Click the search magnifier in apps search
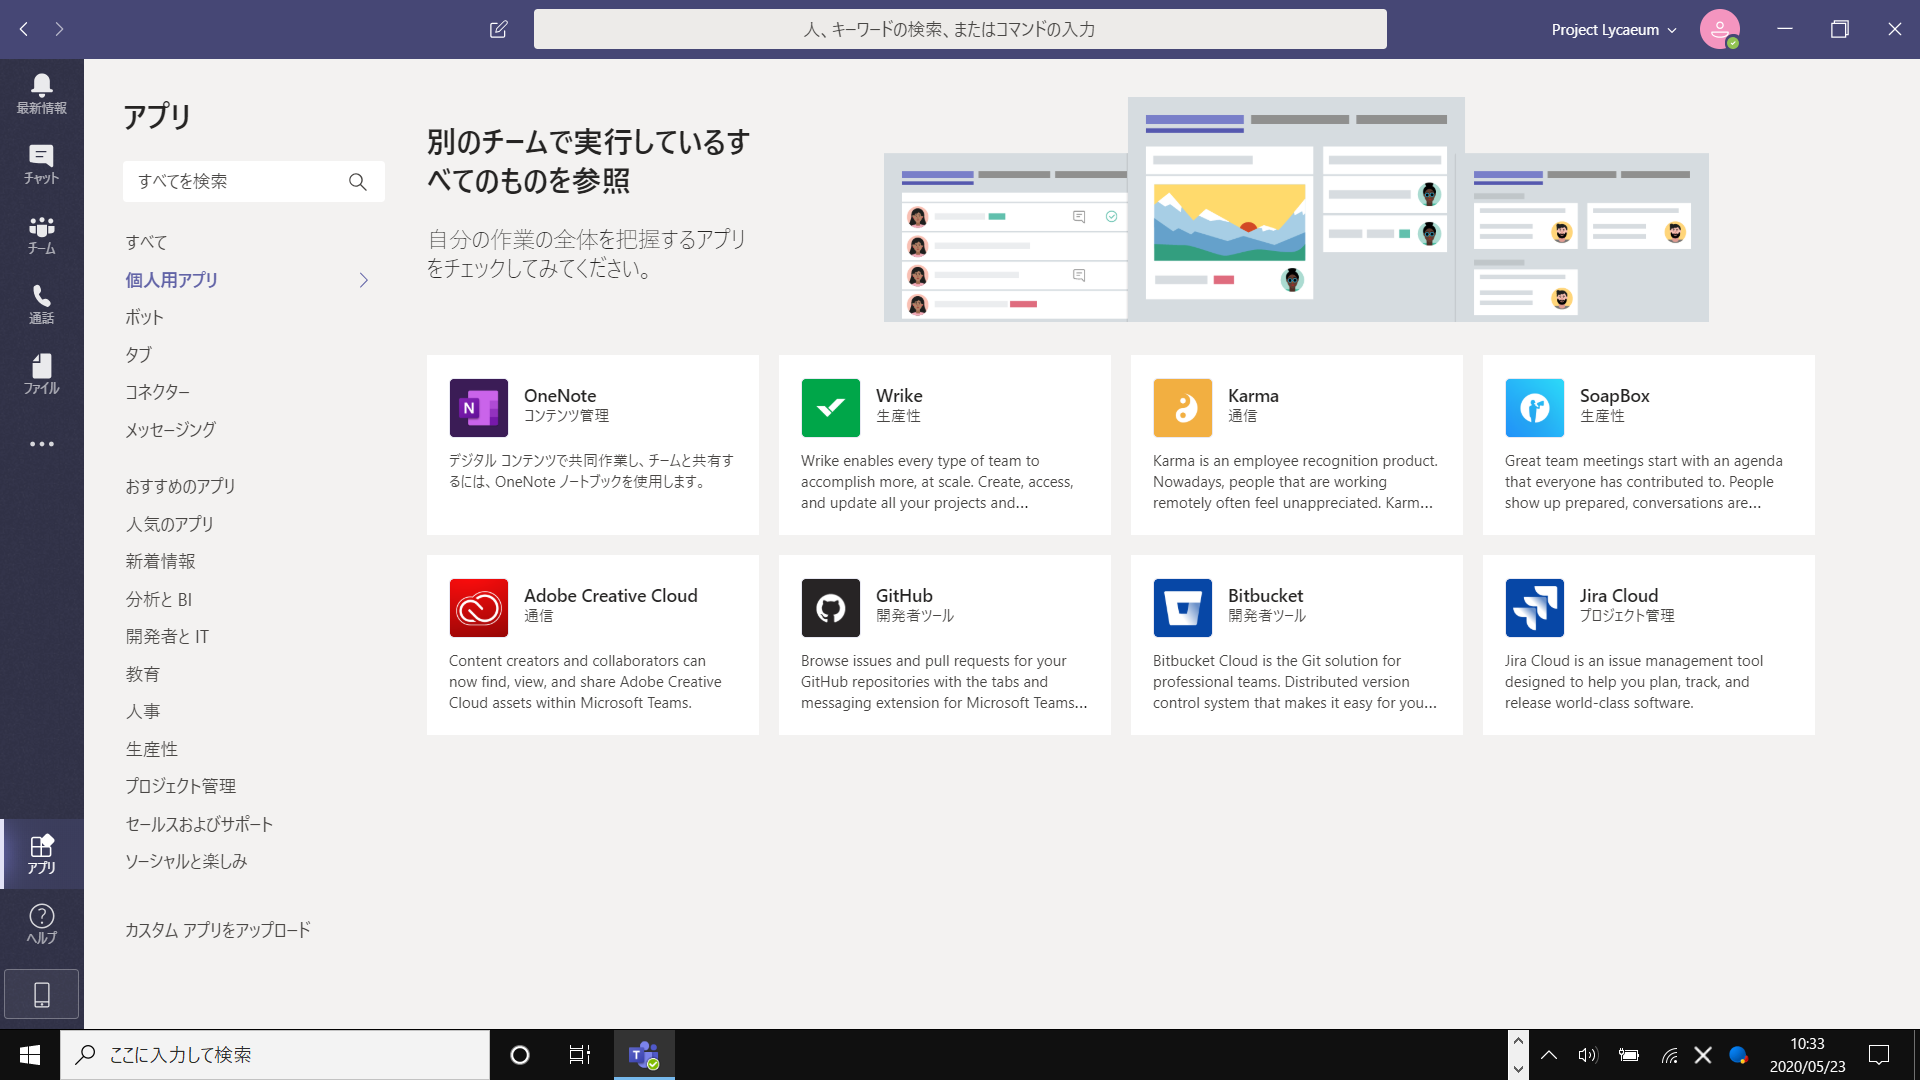Image resolution: width=1920 pixels, height=1080 pixels. [x=357, y=182]
